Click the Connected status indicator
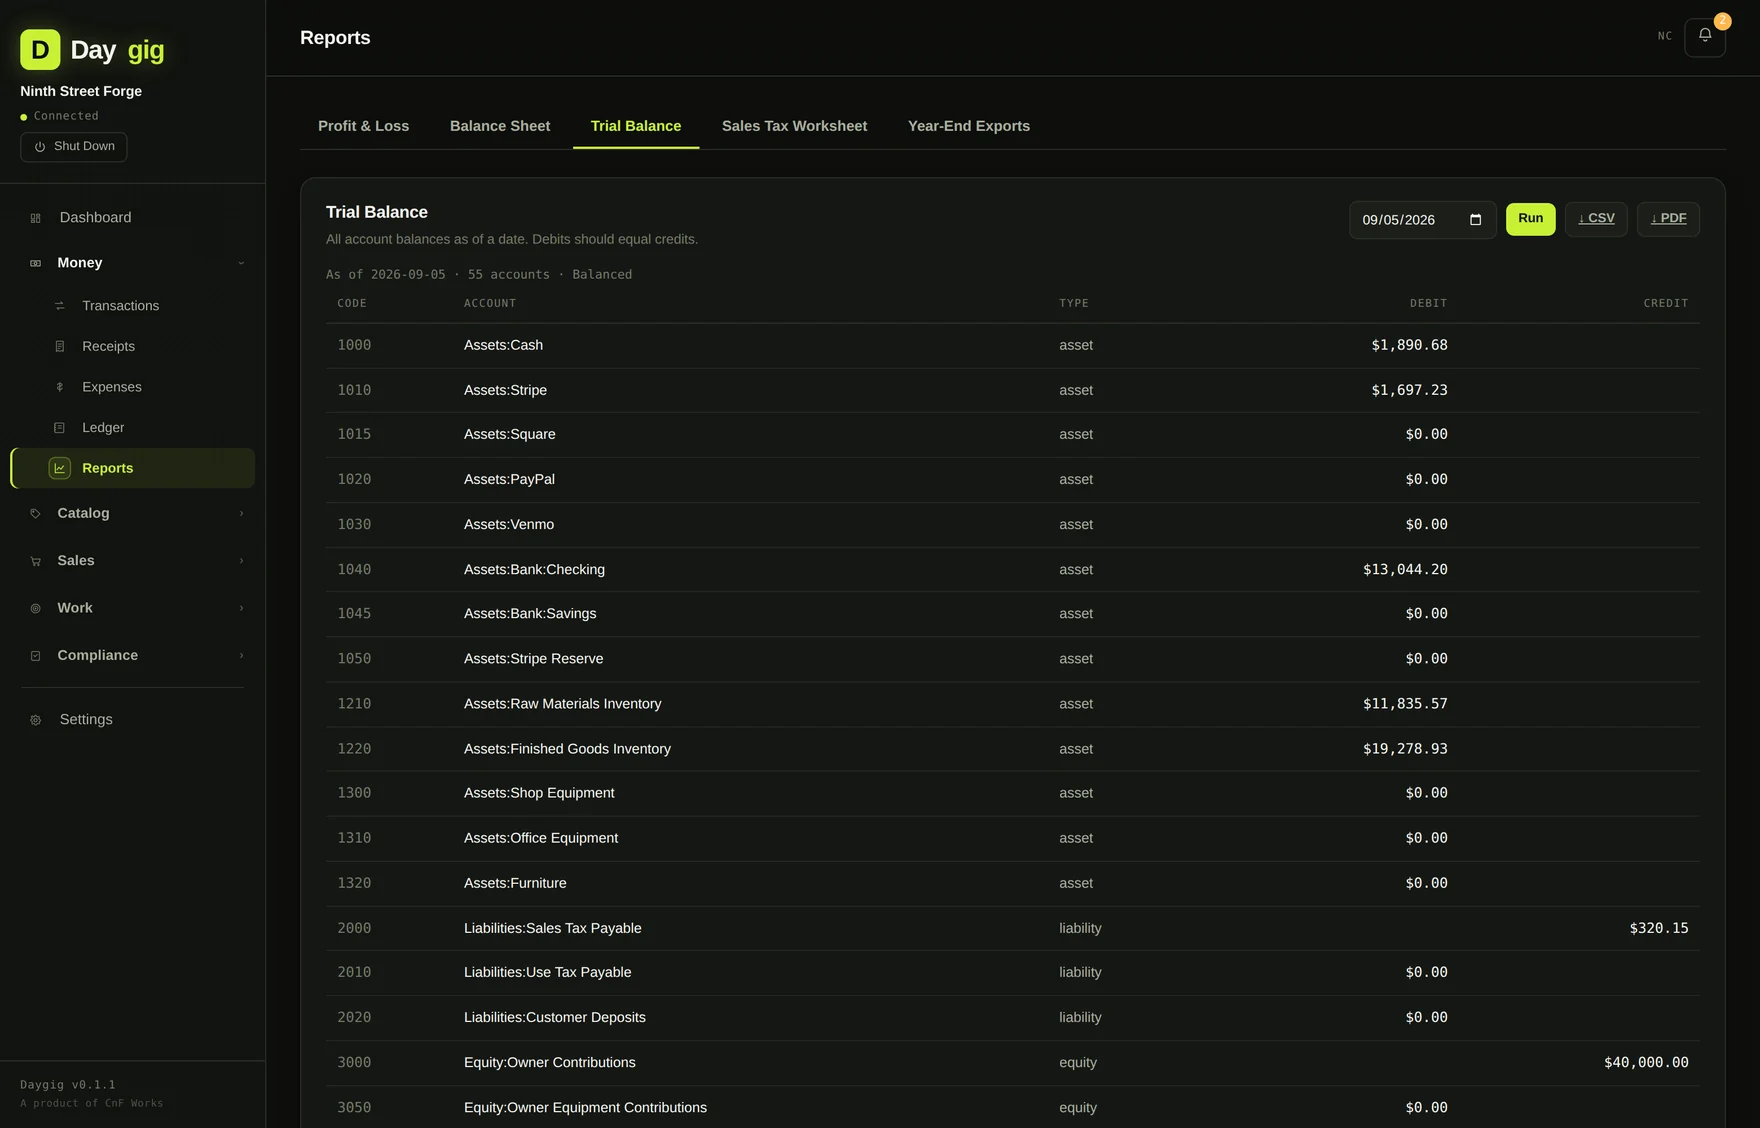The height and width of the screenshot is (1128, 1760). 60,116
